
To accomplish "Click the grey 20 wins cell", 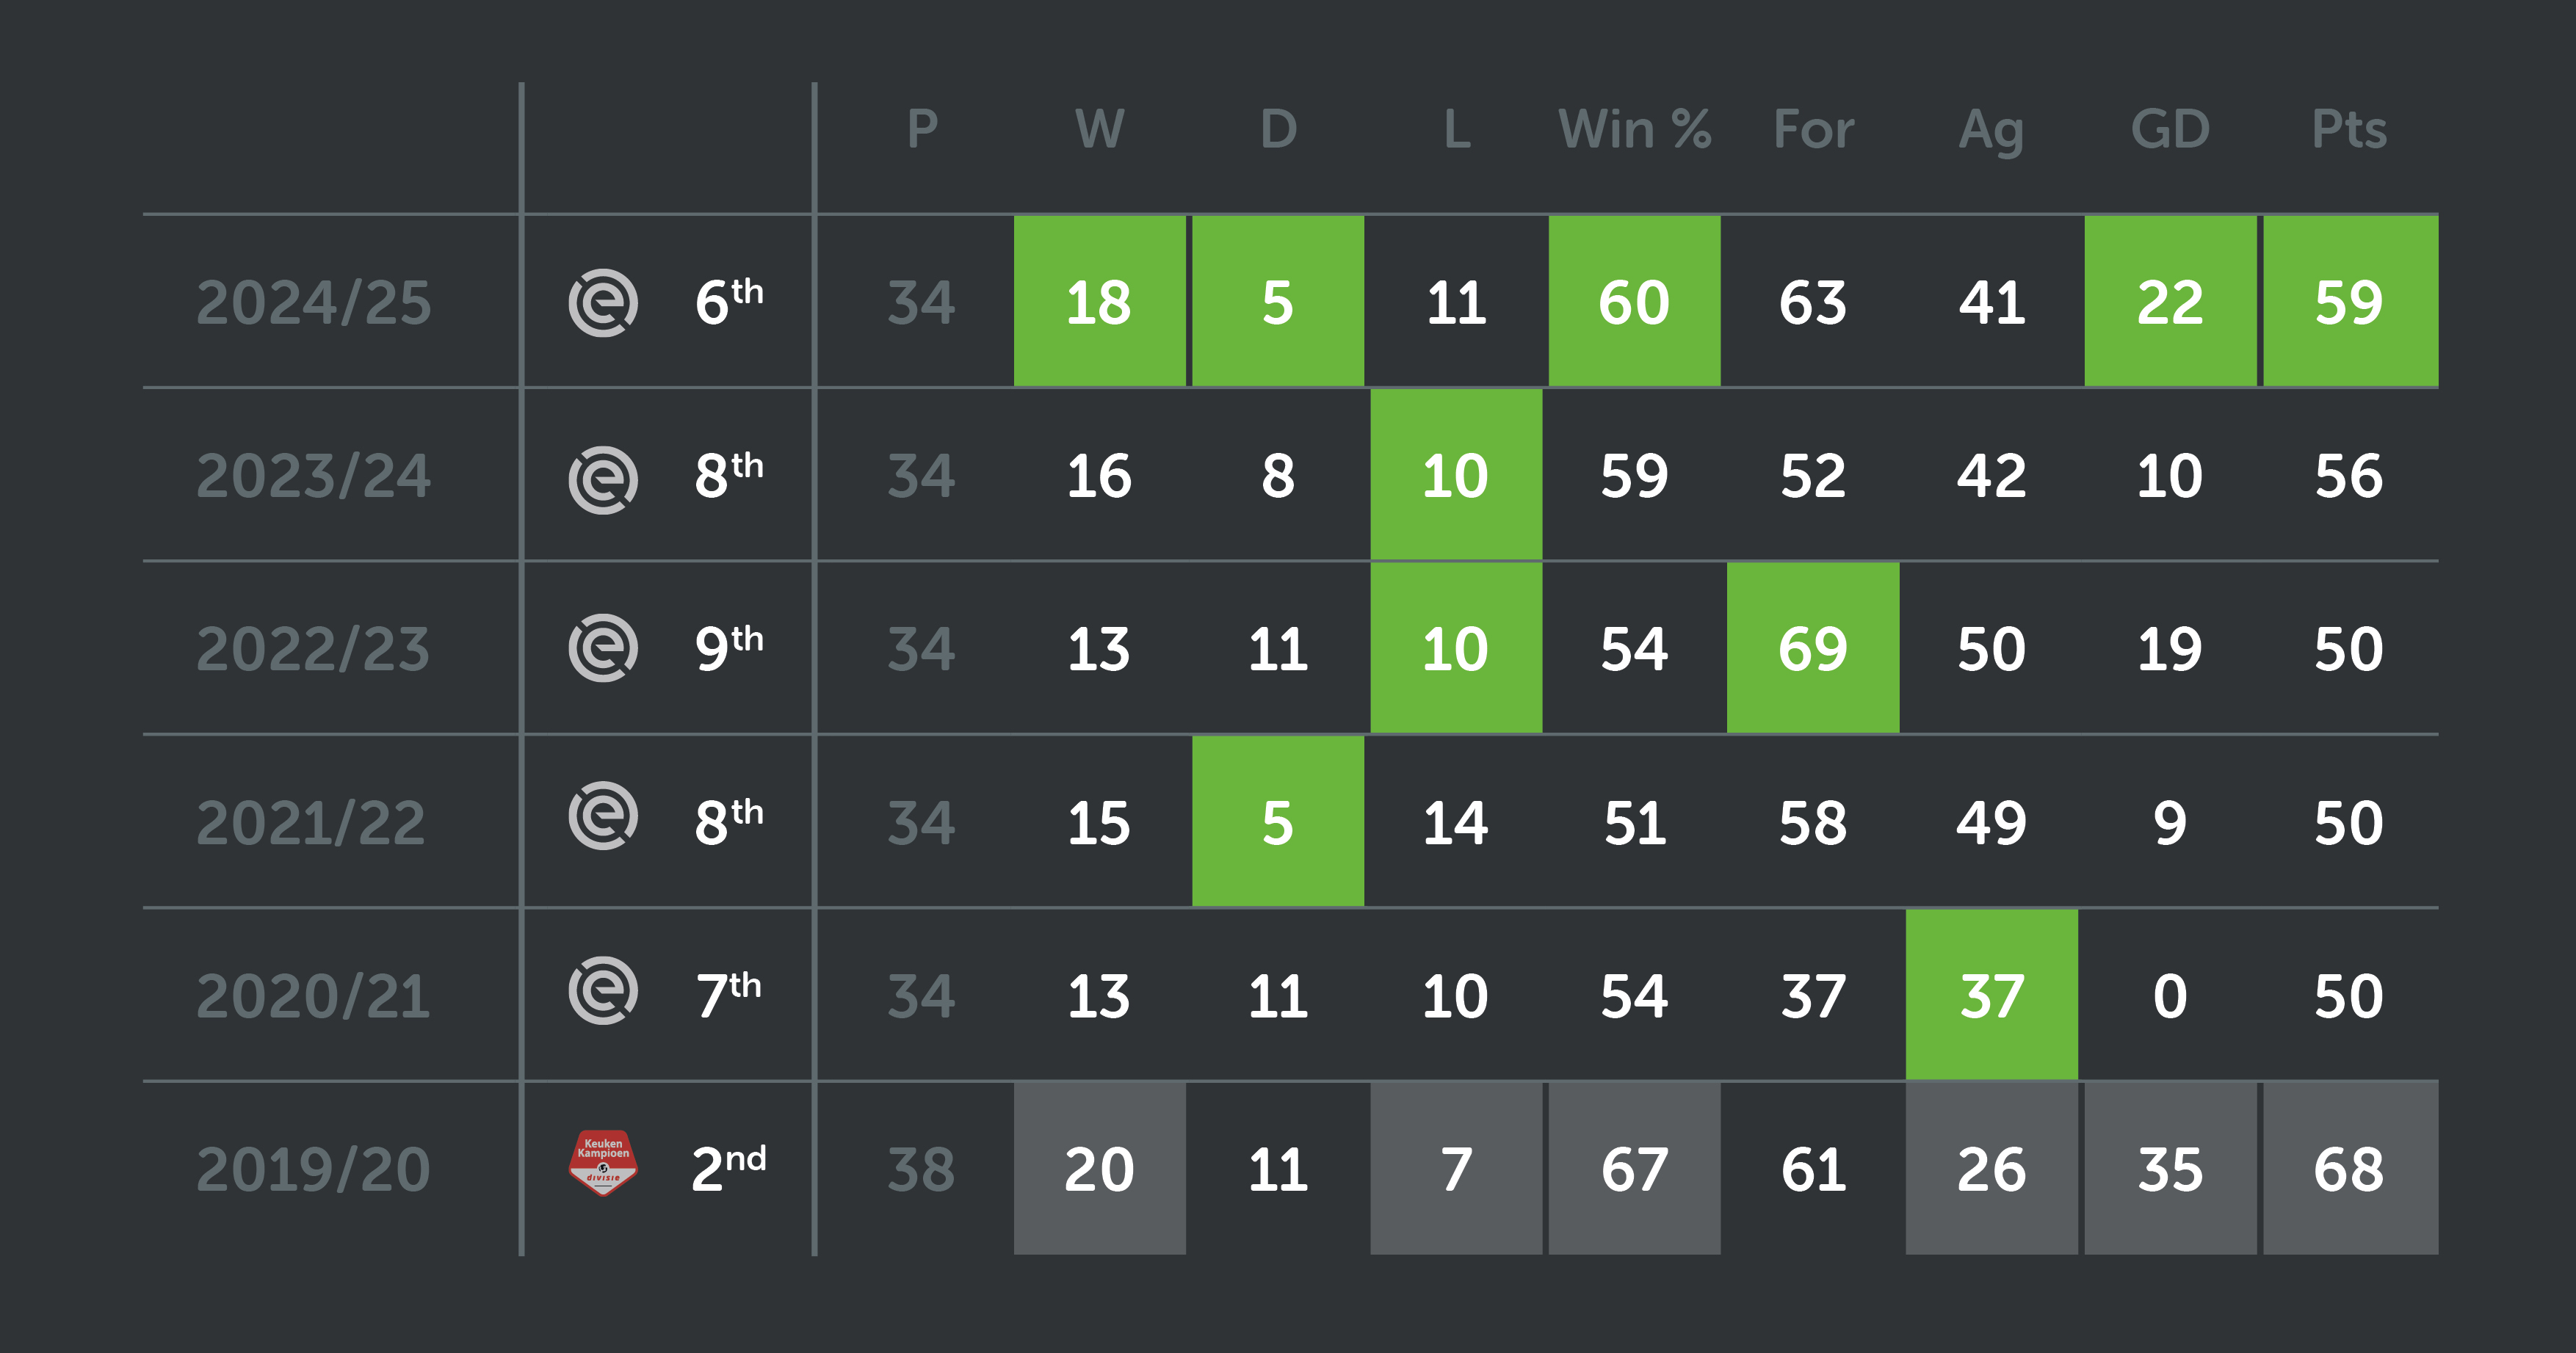I will [1100, 1169].
